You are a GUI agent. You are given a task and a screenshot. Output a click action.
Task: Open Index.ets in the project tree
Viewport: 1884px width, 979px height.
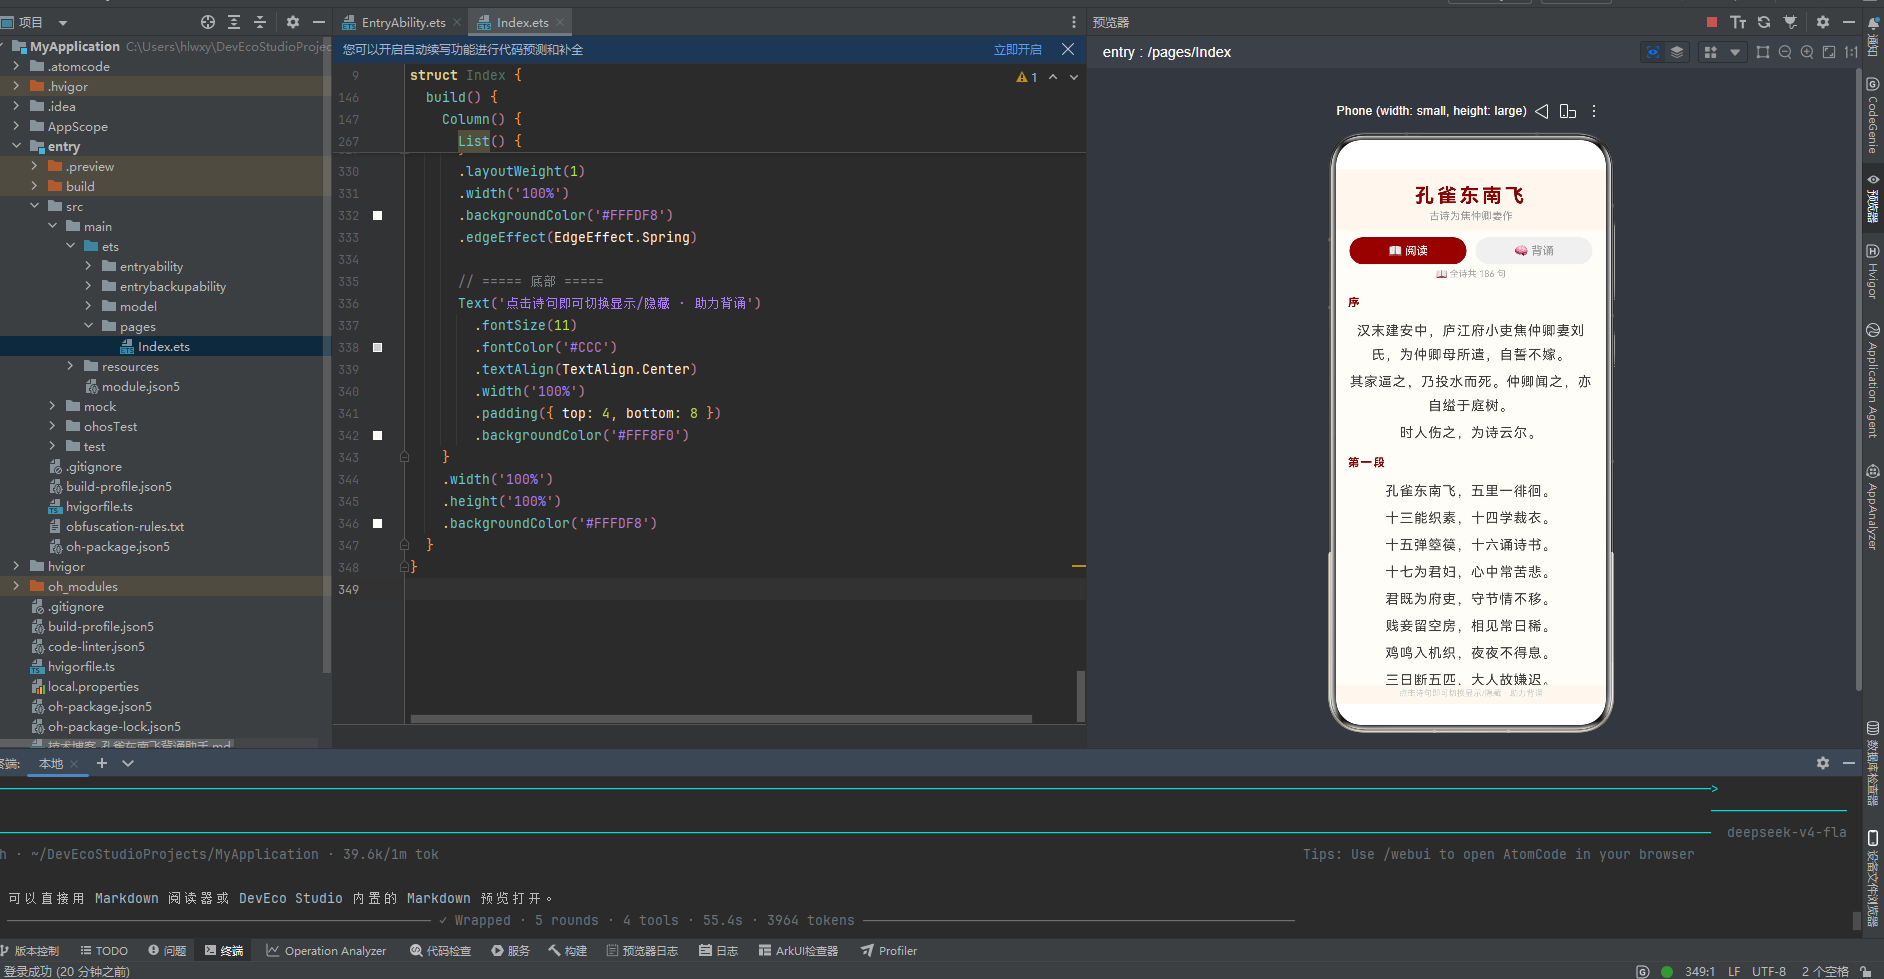tap(163, 346)
